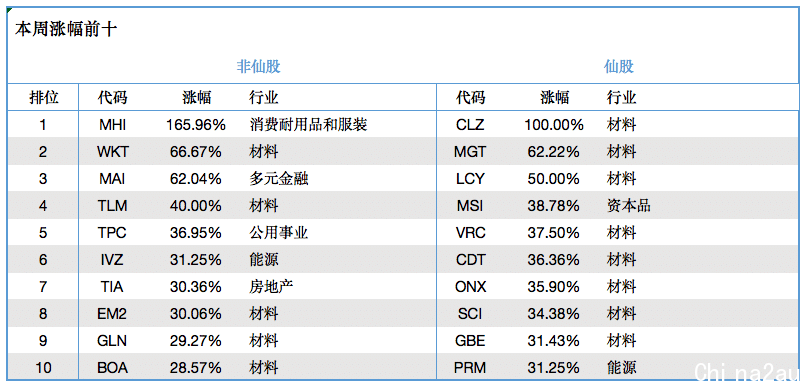805x385 pixels.
Task: Select the 资本品 industry cell
Action: pyautogui.click(x=628, y=206)
